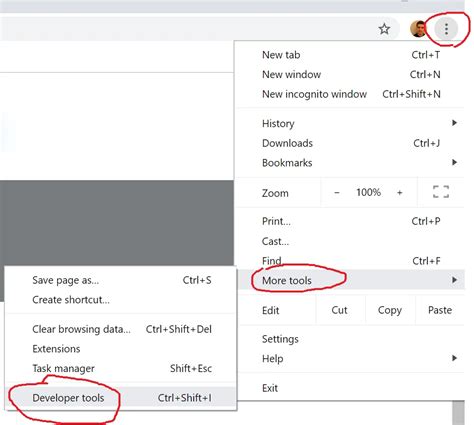Click Copy in the Edit row
Image resolution: width=474 pixels, height=425 pixels.
(390, 310)
